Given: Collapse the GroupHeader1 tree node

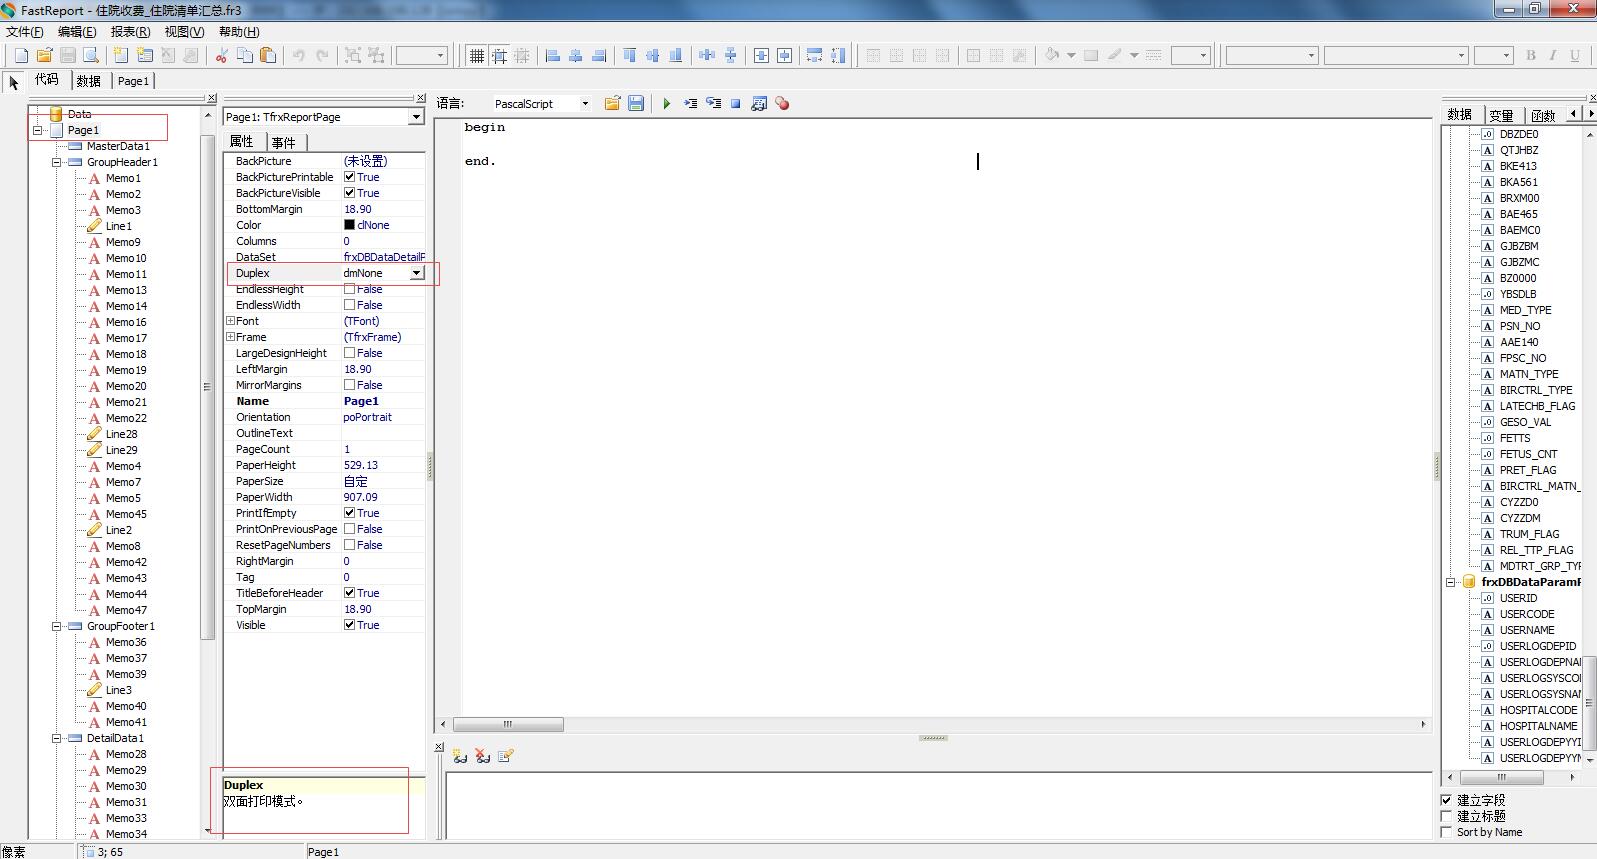Looking at the screenshot, I should click(57, 162).
